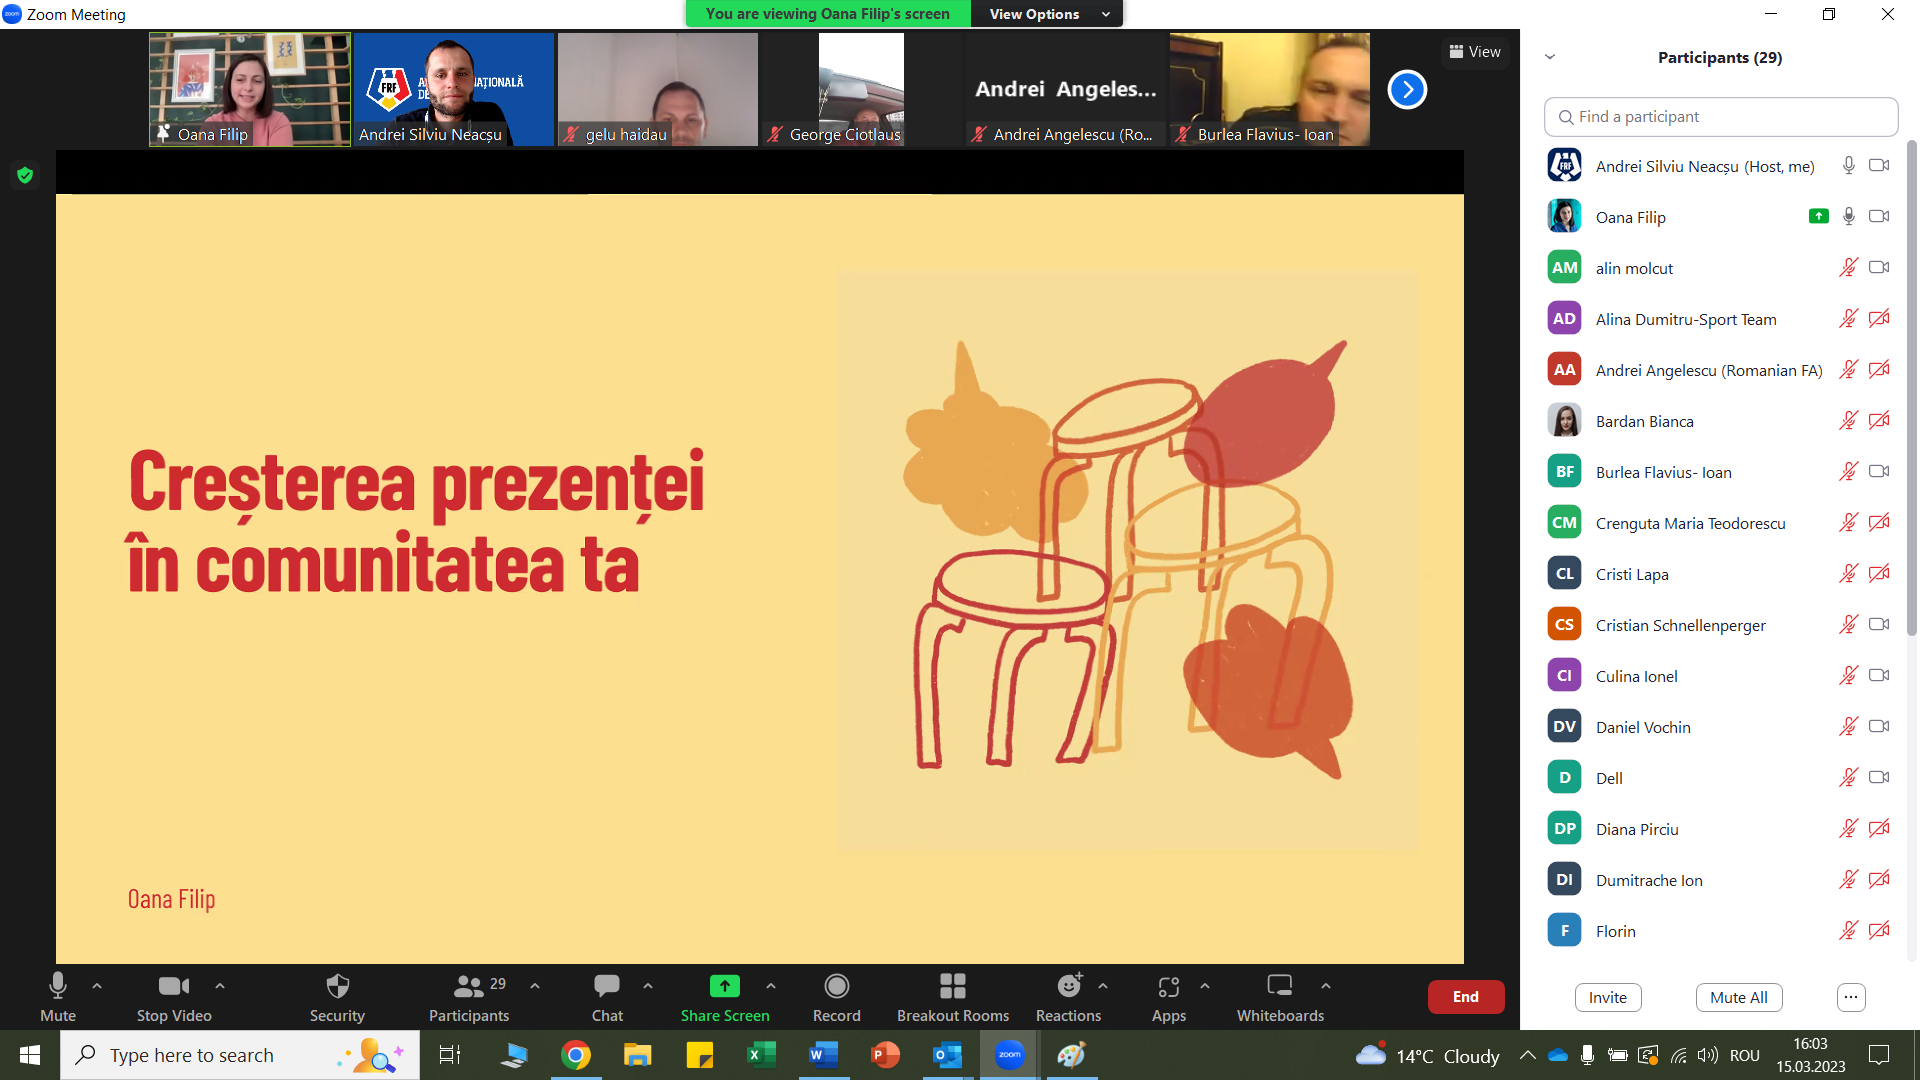Open Whiteboards from the toolbar
This screenshot has width=1920, height=1080.
coord(1279,987)
